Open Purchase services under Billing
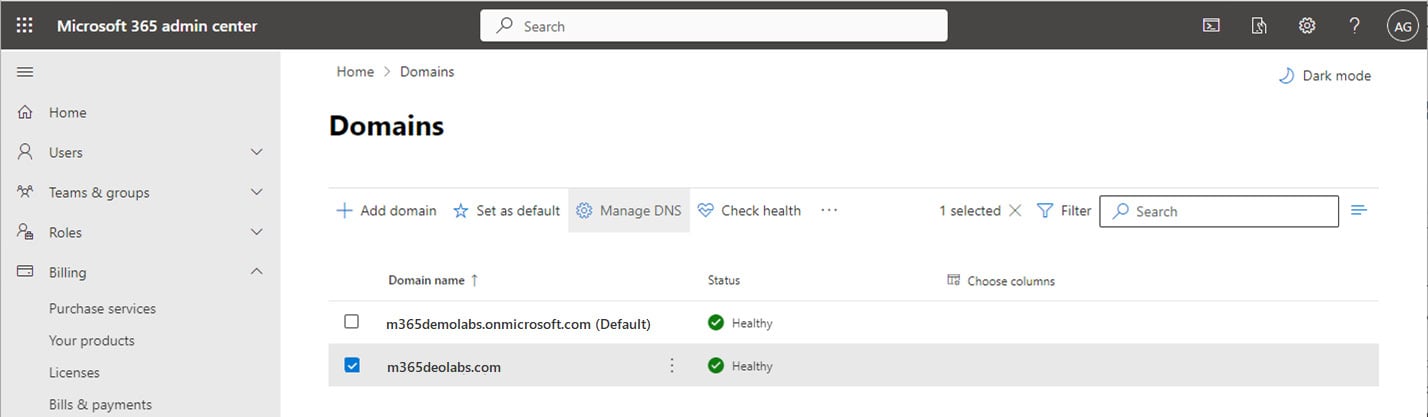 pos(103,309)
